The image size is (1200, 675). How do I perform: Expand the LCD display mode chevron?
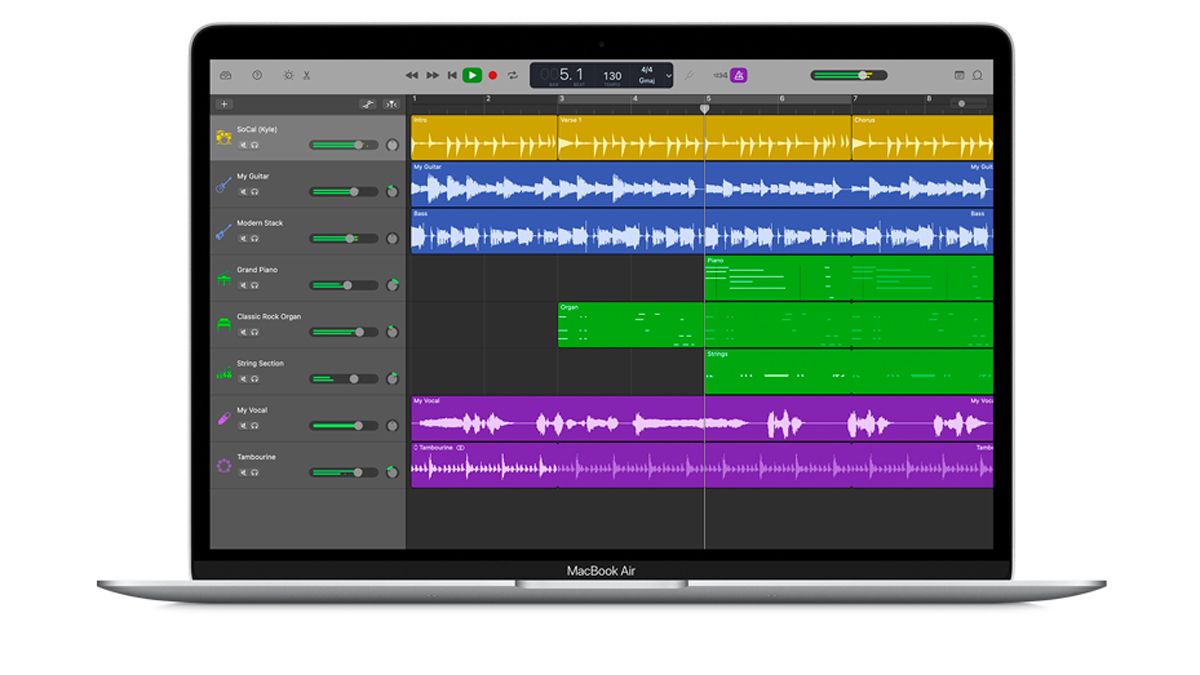(667, 74)
